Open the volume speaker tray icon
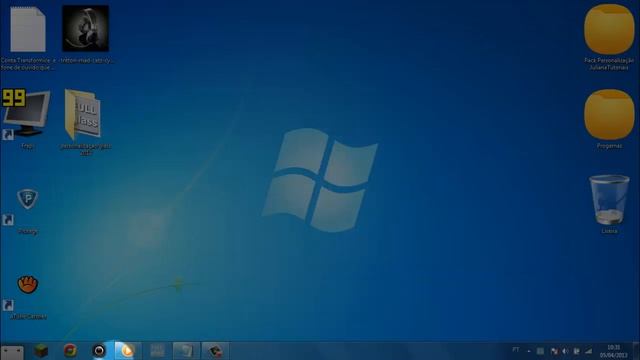640x360 pixels. click(x=565, y=351)
